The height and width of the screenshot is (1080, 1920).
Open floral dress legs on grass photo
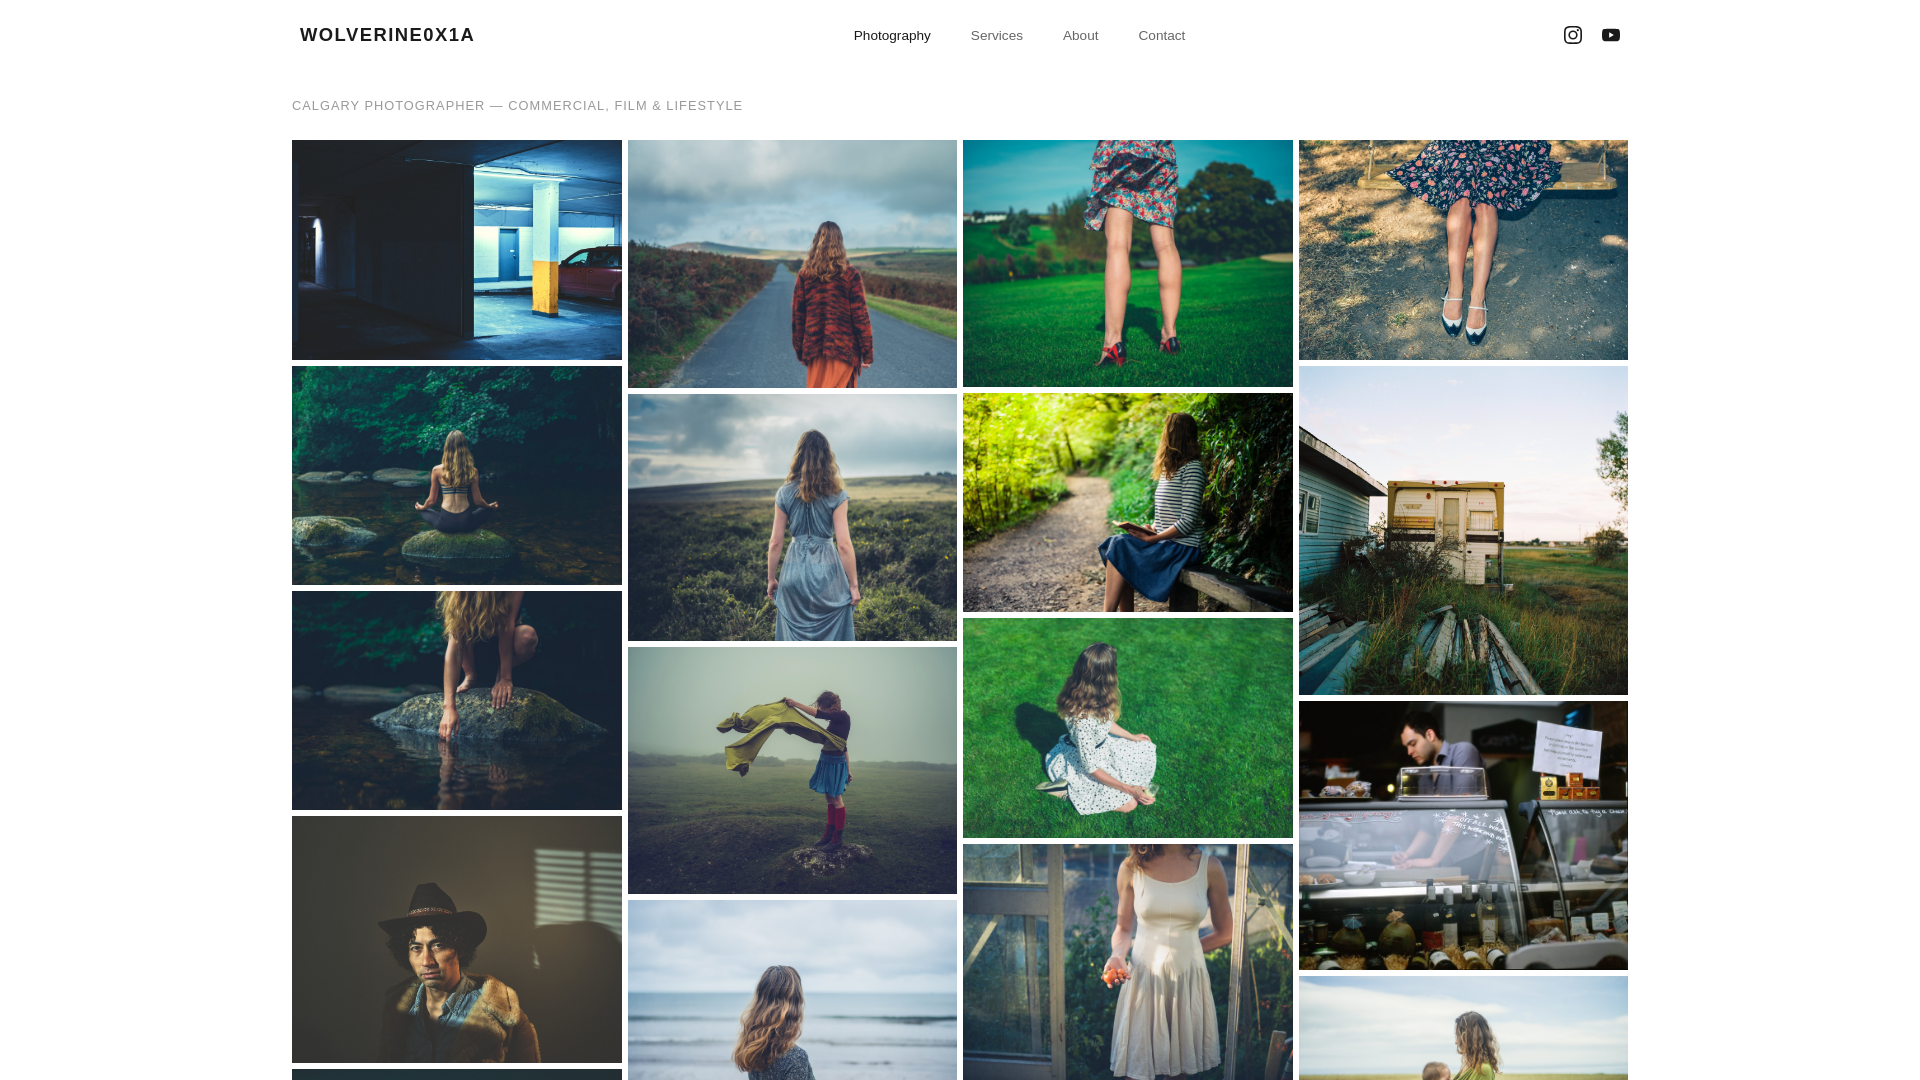(1128, 263)
